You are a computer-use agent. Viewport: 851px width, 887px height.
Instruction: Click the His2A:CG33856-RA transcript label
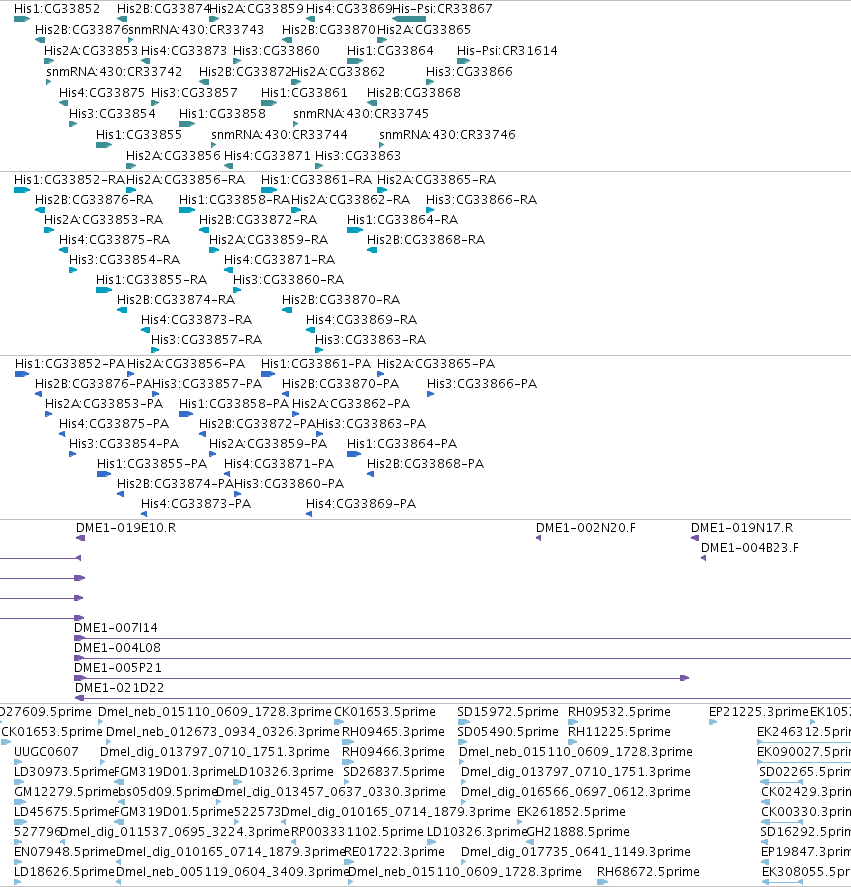[186, 180]
